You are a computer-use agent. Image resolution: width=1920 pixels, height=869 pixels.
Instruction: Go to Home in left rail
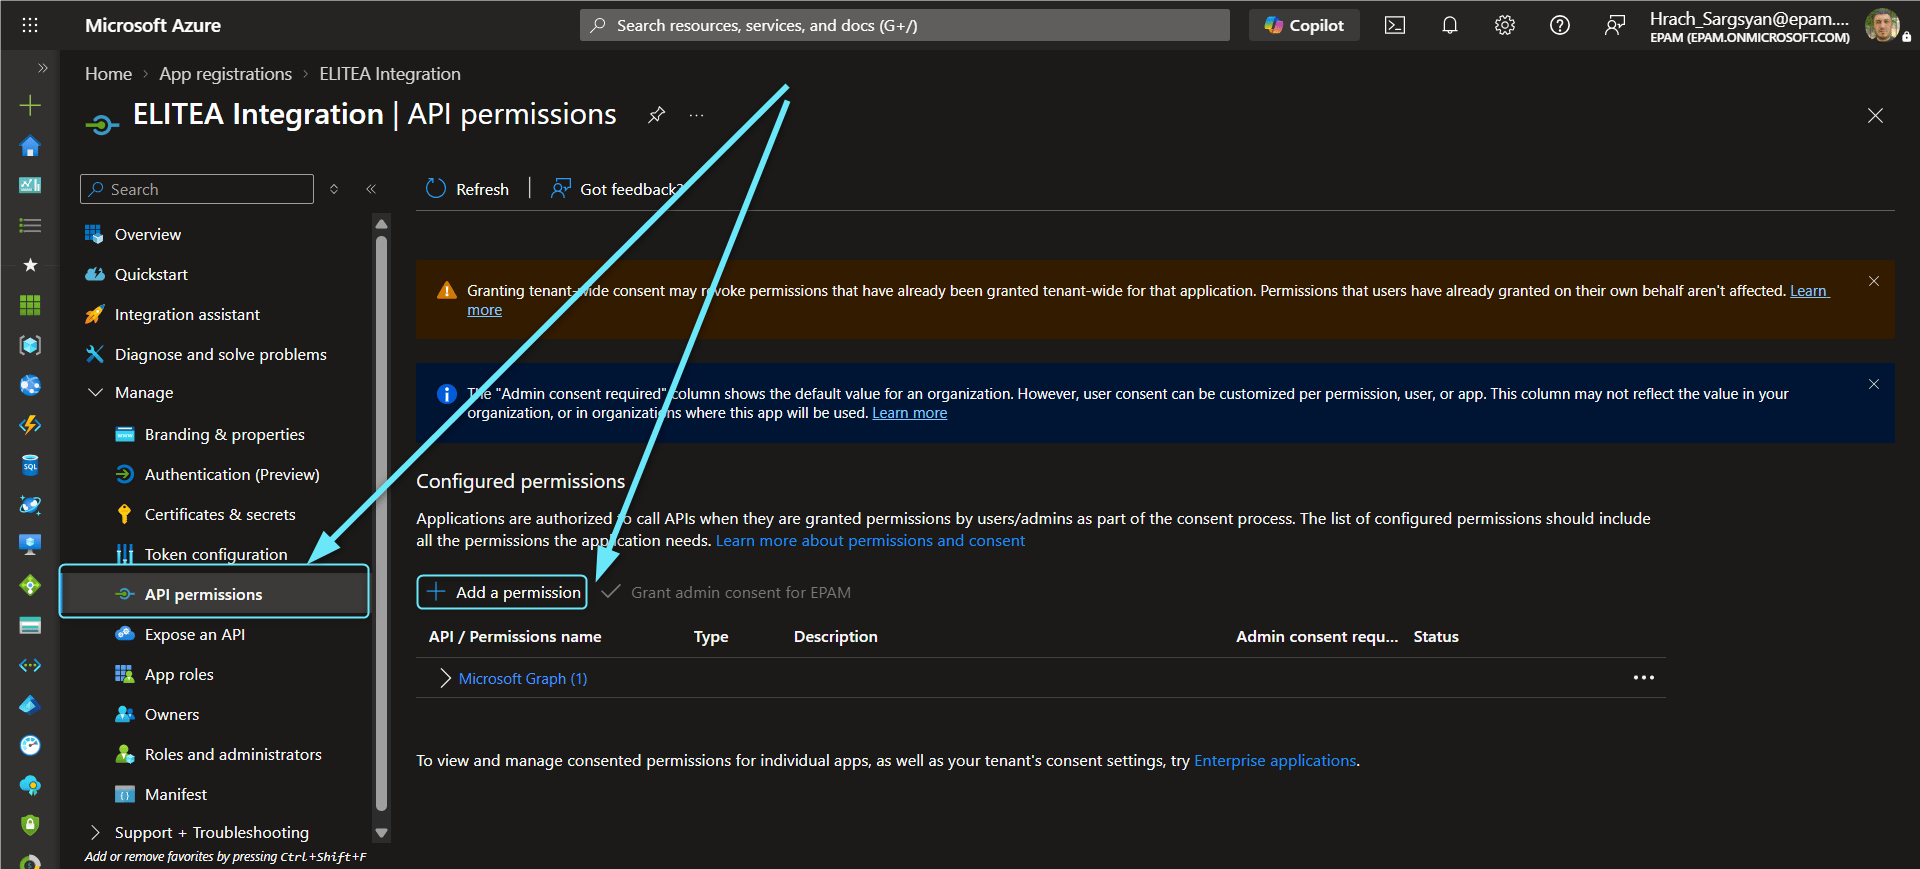point(30,146)
